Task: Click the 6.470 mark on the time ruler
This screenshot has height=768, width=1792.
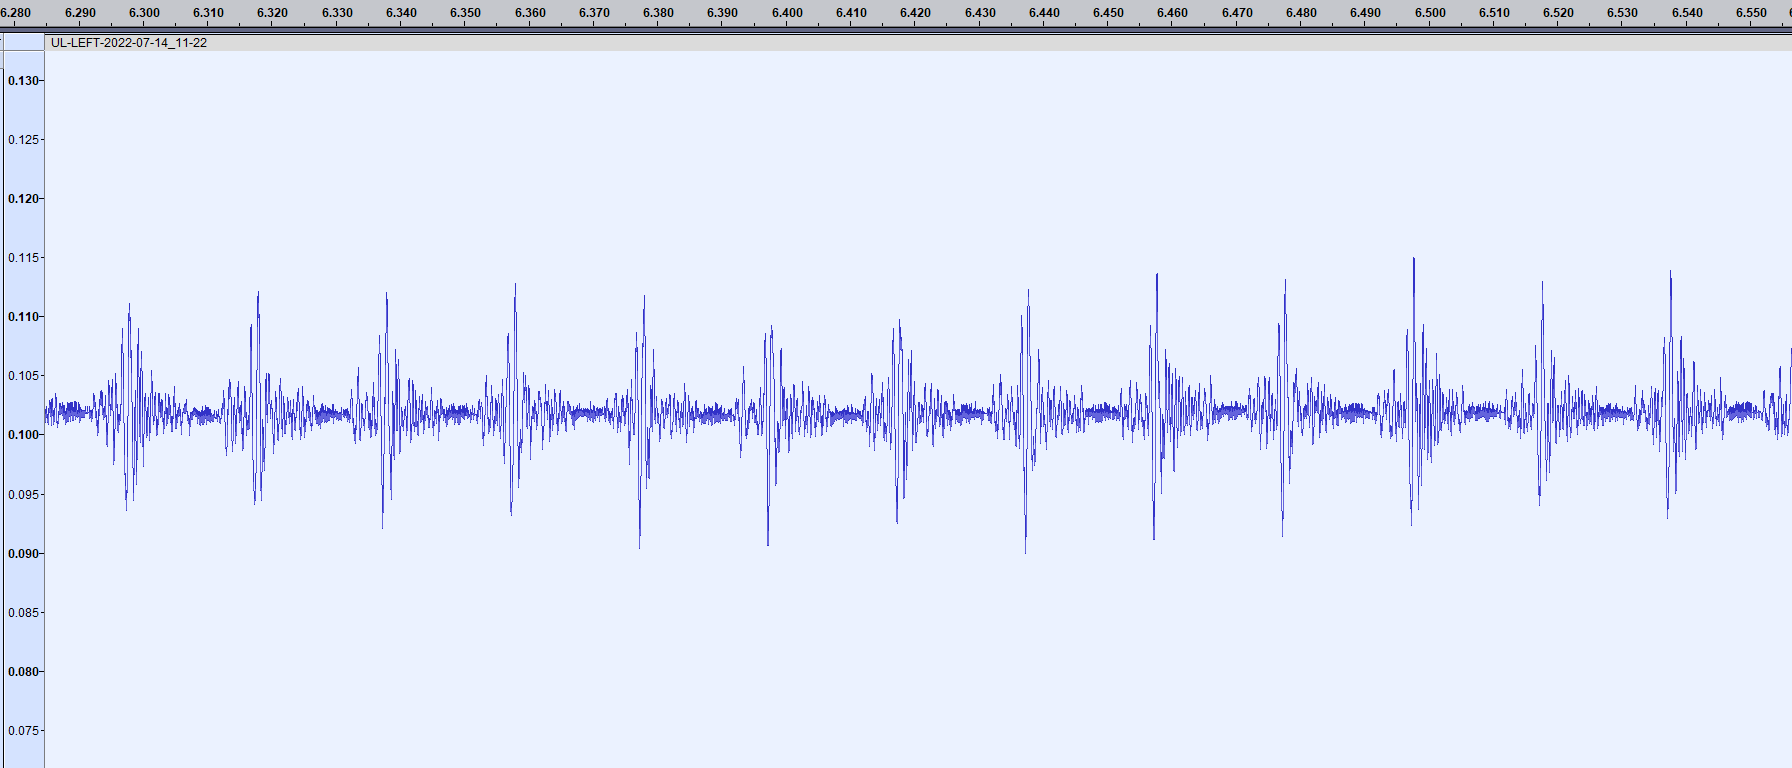Action: [1237, 13]
